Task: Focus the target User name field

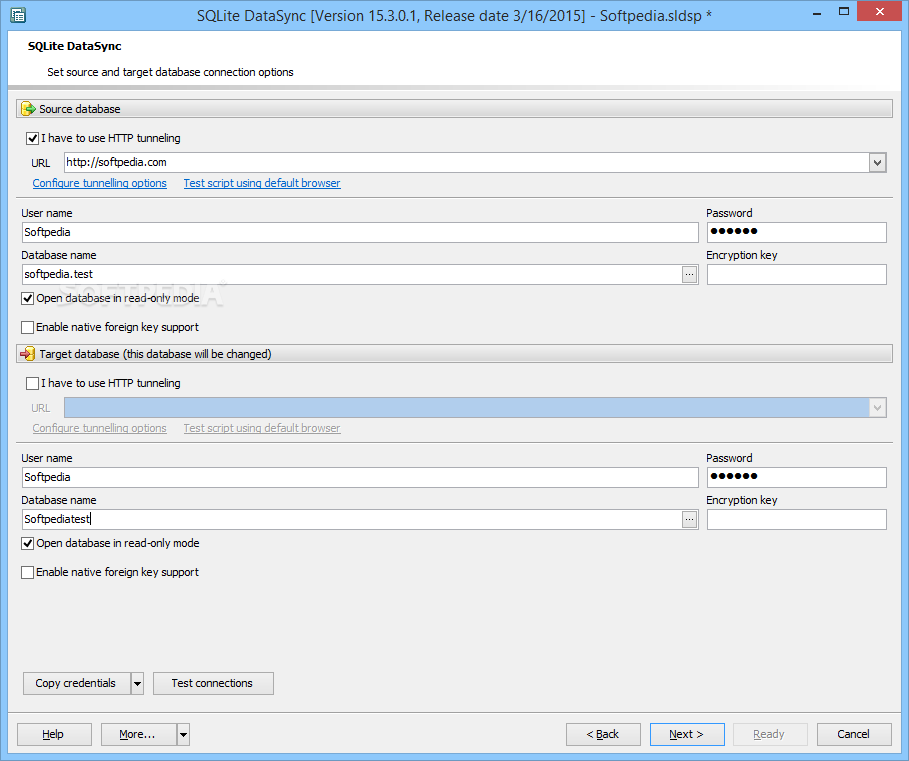Action: (x=360, y=478)
